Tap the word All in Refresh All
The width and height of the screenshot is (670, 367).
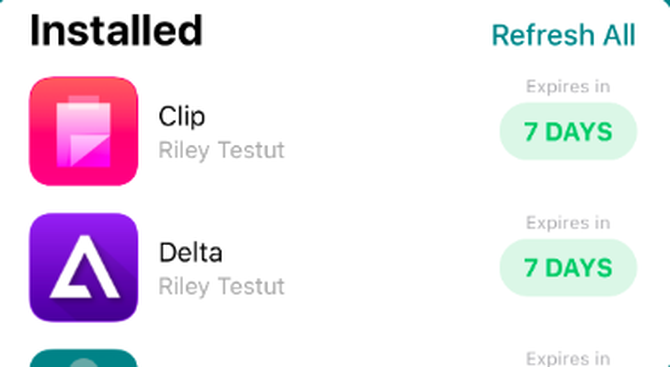(x=619, y=35)
